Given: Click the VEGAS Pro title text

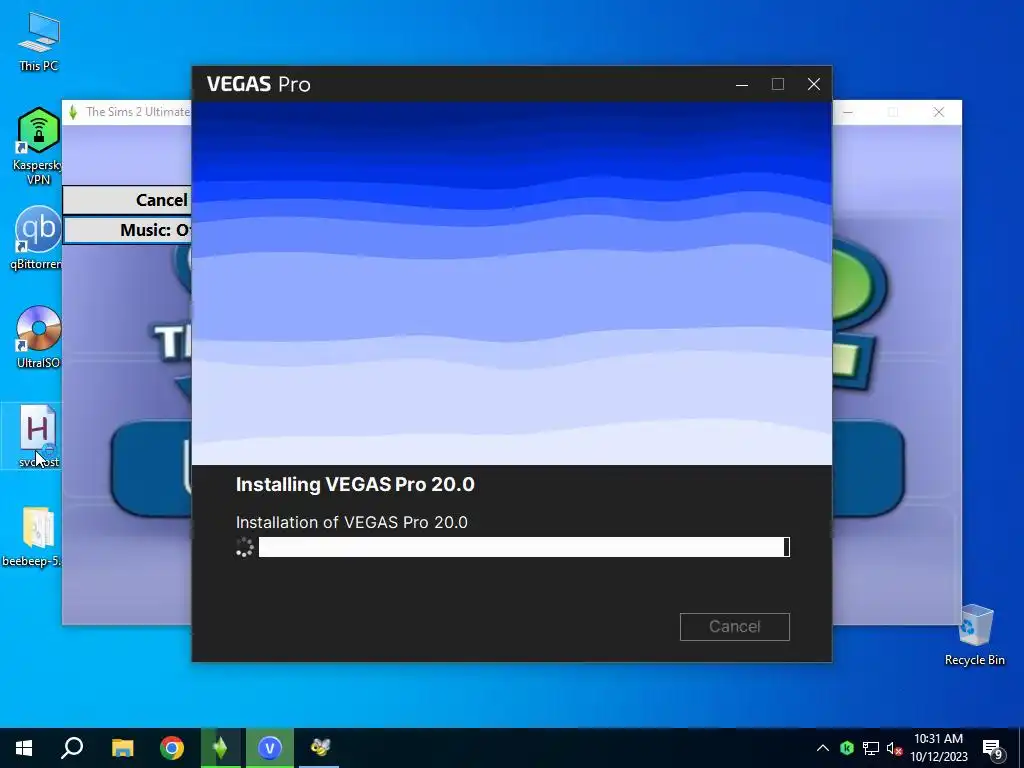Looking at the screenshot, I should [259, 84].
